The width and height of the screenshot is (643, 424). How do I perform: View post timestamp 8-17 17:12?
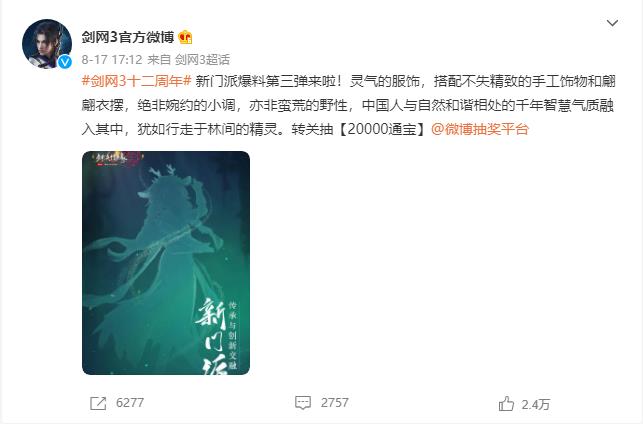(x=112, y=60)
